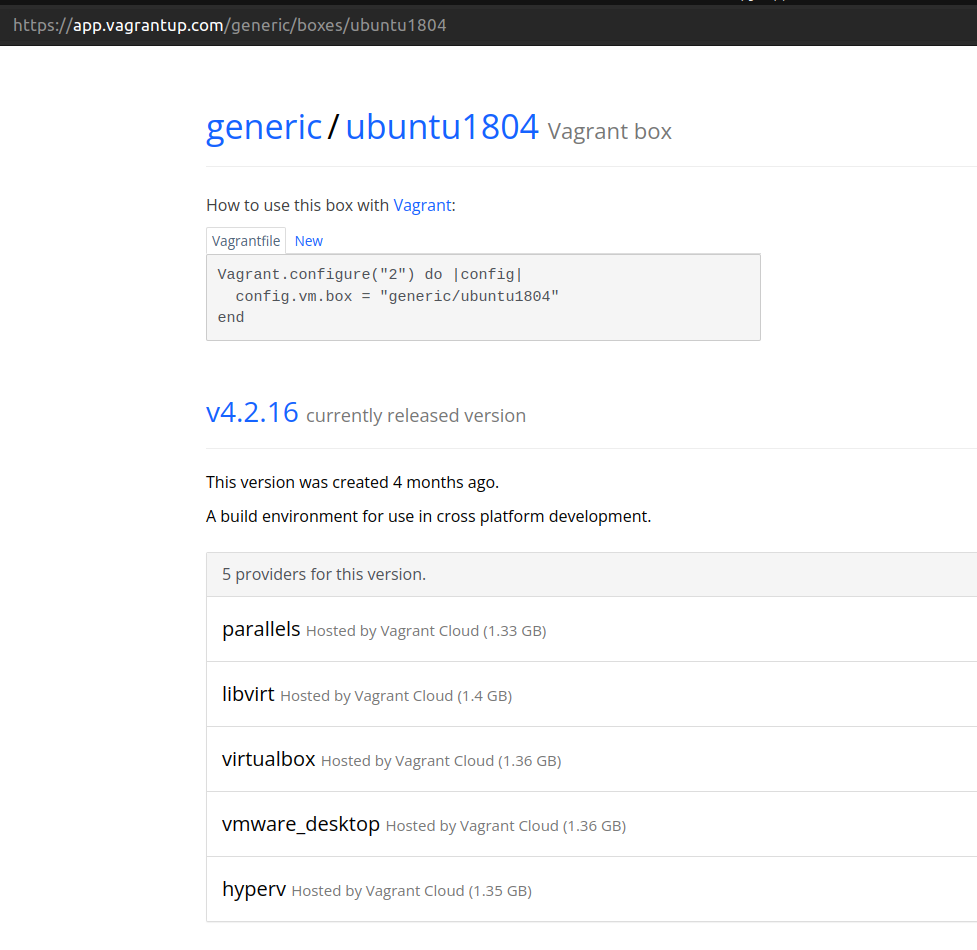Click the 'Vagrant box' subtitle text
This screenshot has height=950, width=977.
[609, 131]
